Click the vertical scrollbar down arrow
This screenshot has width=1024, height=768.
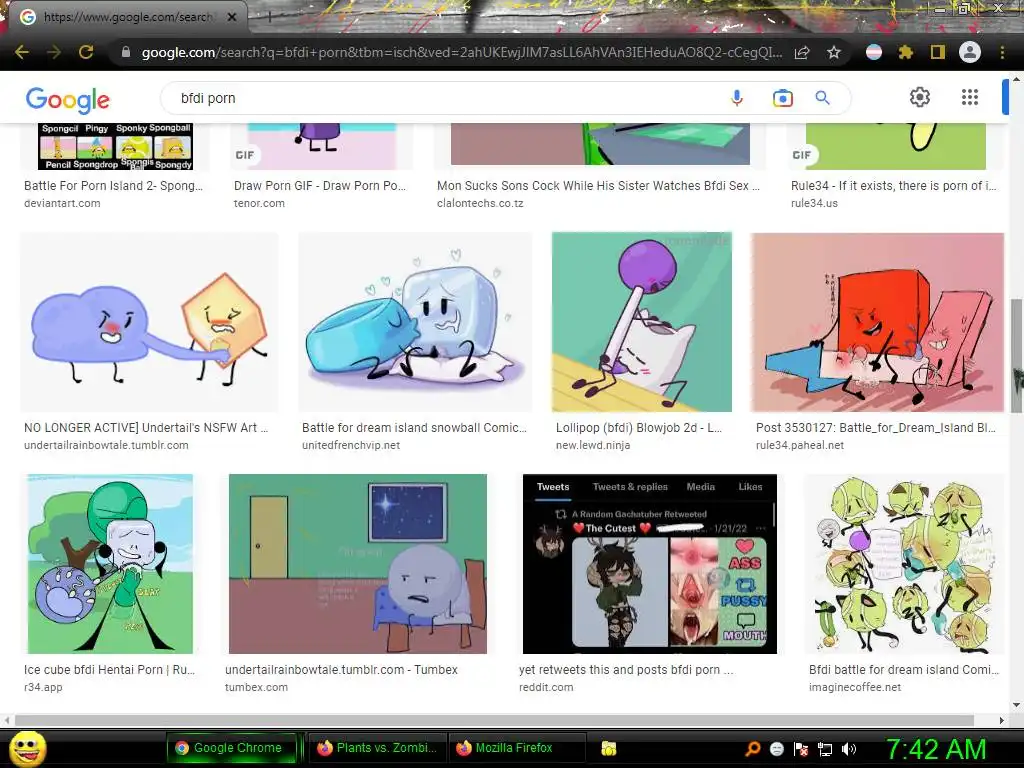(x=1016, y=705)
